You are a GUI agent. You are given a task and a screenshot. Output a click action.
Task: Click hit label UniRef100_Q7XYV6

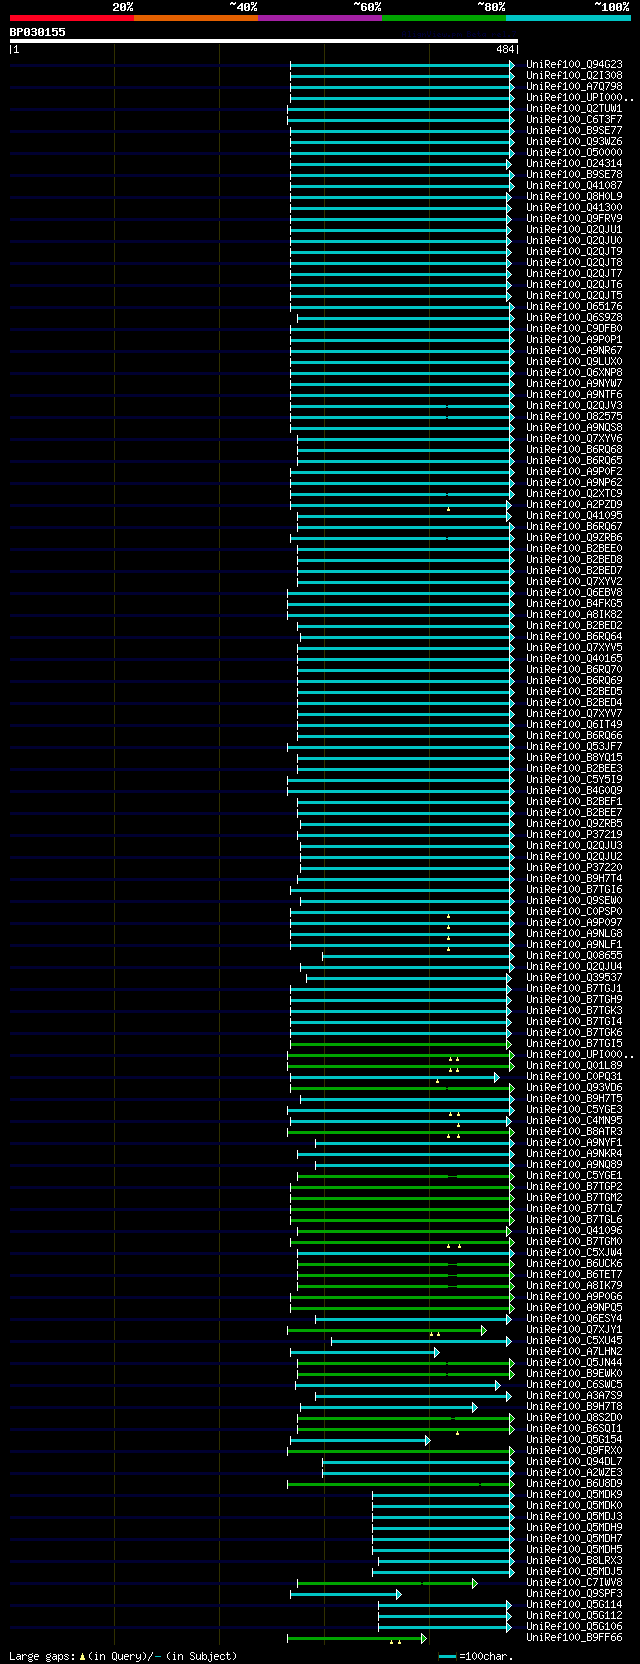[x=574, y=438]
